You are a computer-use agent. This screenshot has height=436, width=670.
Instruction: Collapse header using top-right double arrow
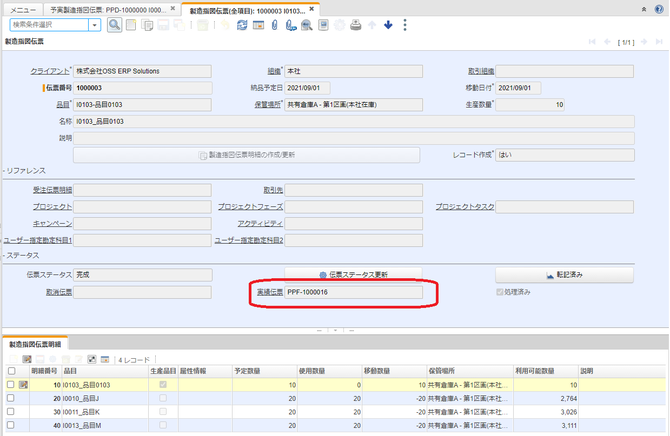coord(644,9)
